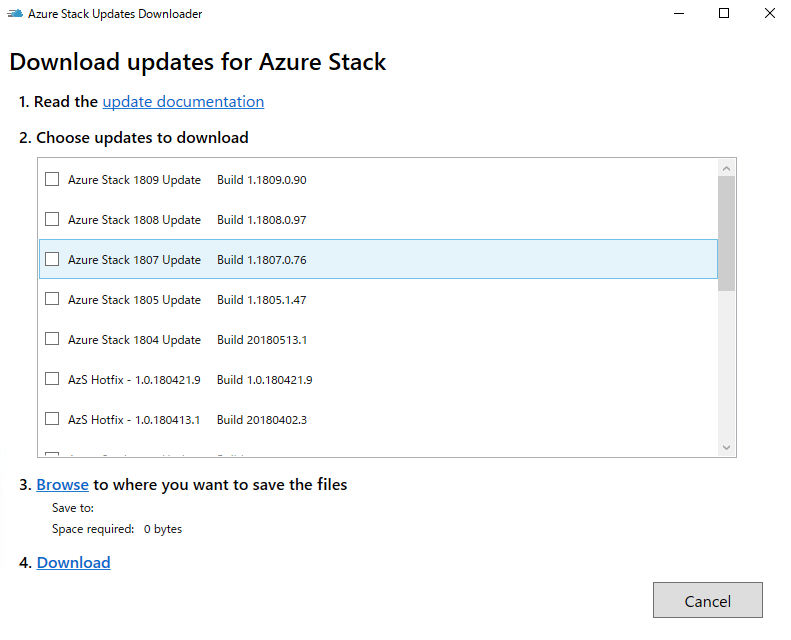791x640 pixels.
Task: Open the update documentation link
Action: tap(183, 102)
